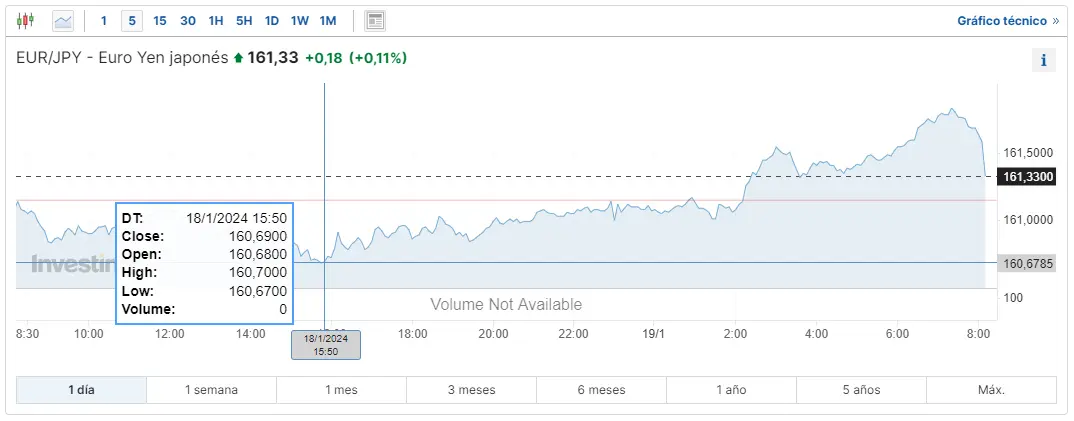Open the news table icon
The image size is (1074, 421).
coord(375,21)
